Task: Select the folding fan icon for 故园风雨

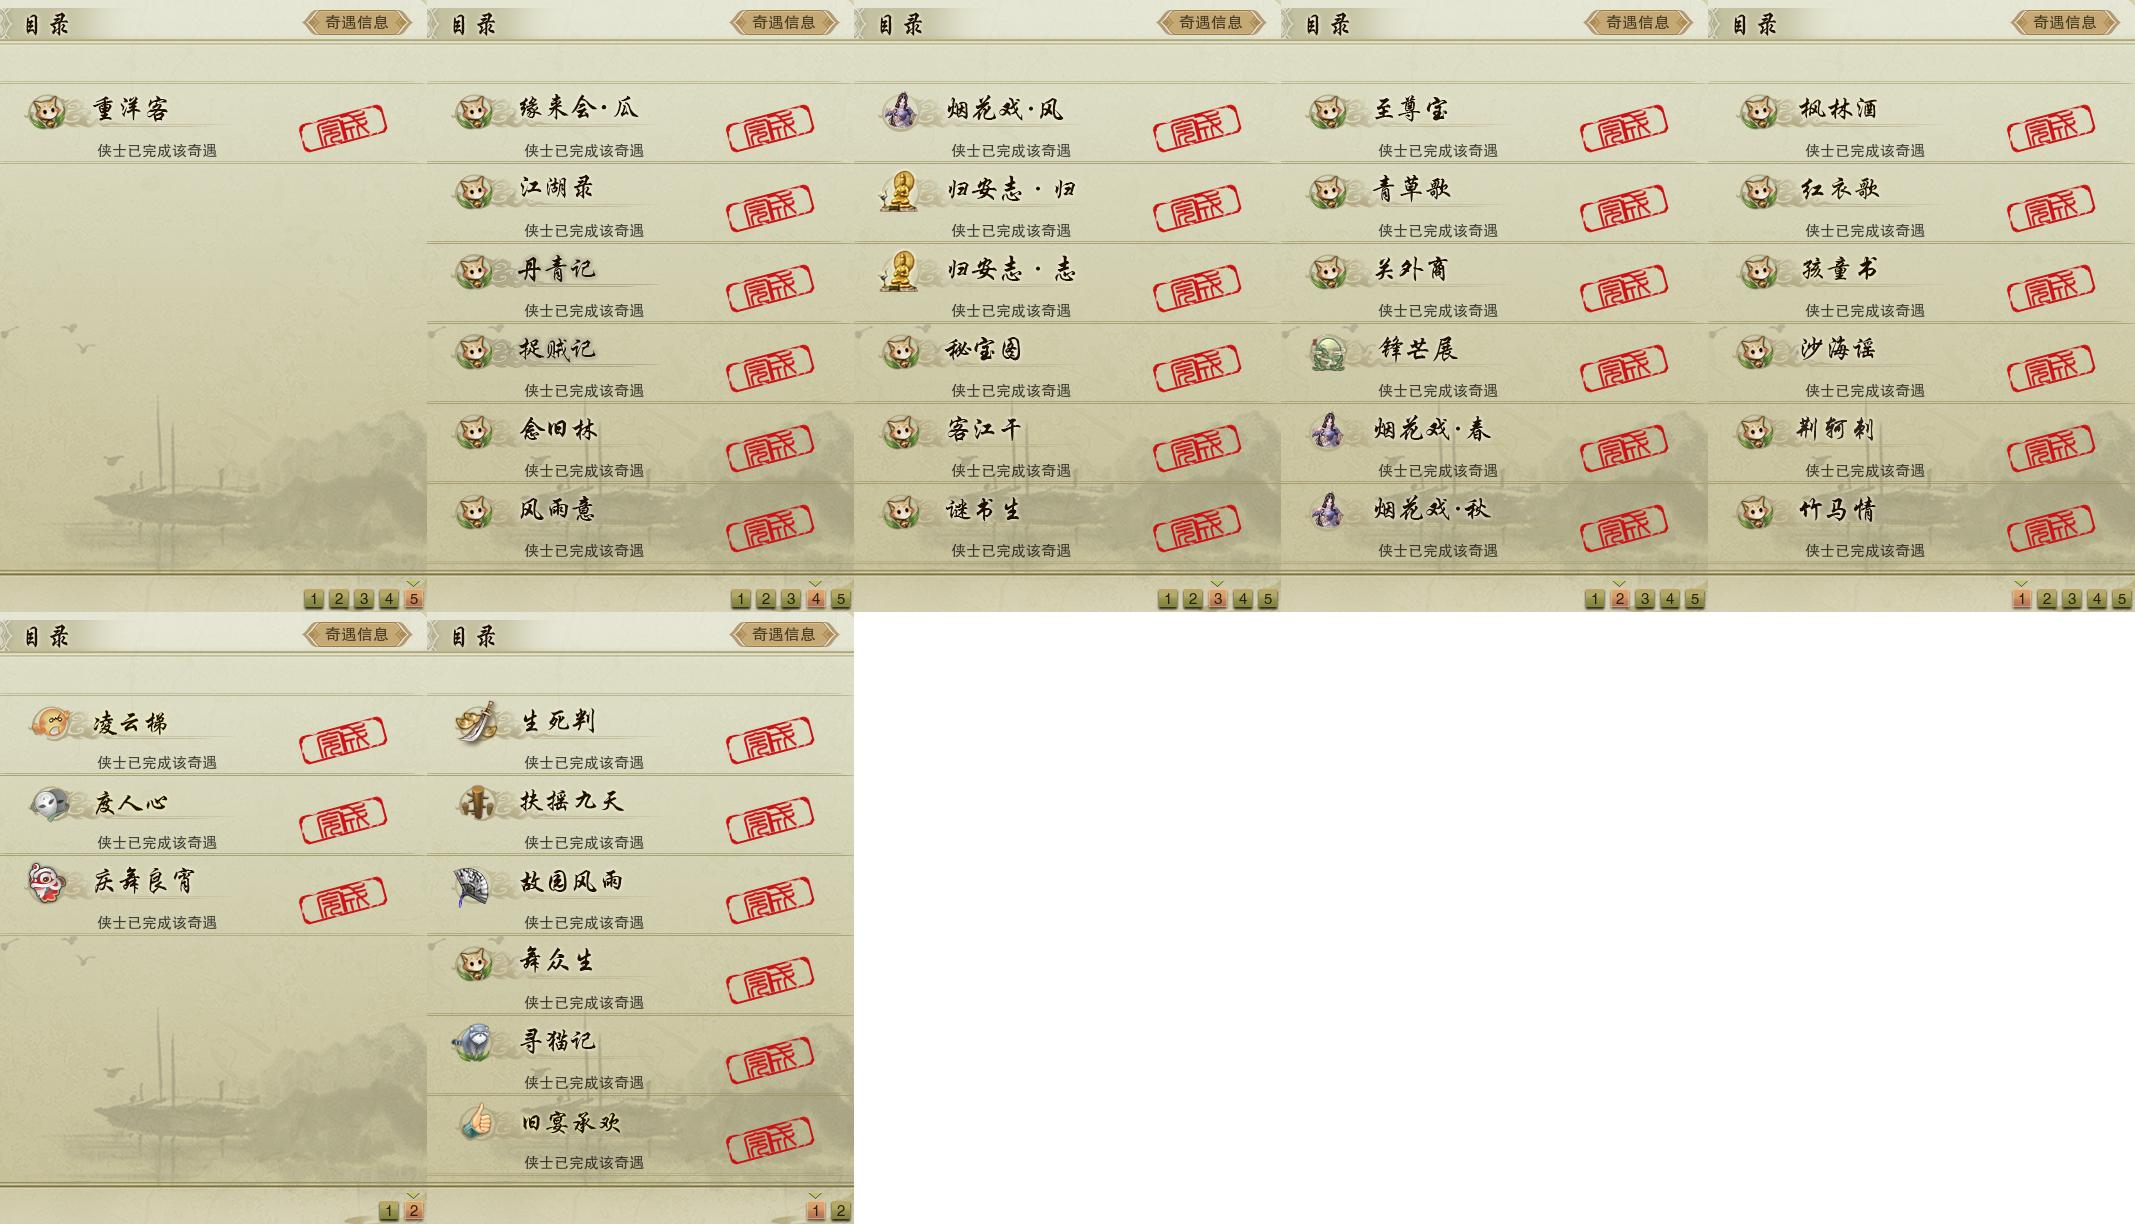Action: (x=472, y=884)
